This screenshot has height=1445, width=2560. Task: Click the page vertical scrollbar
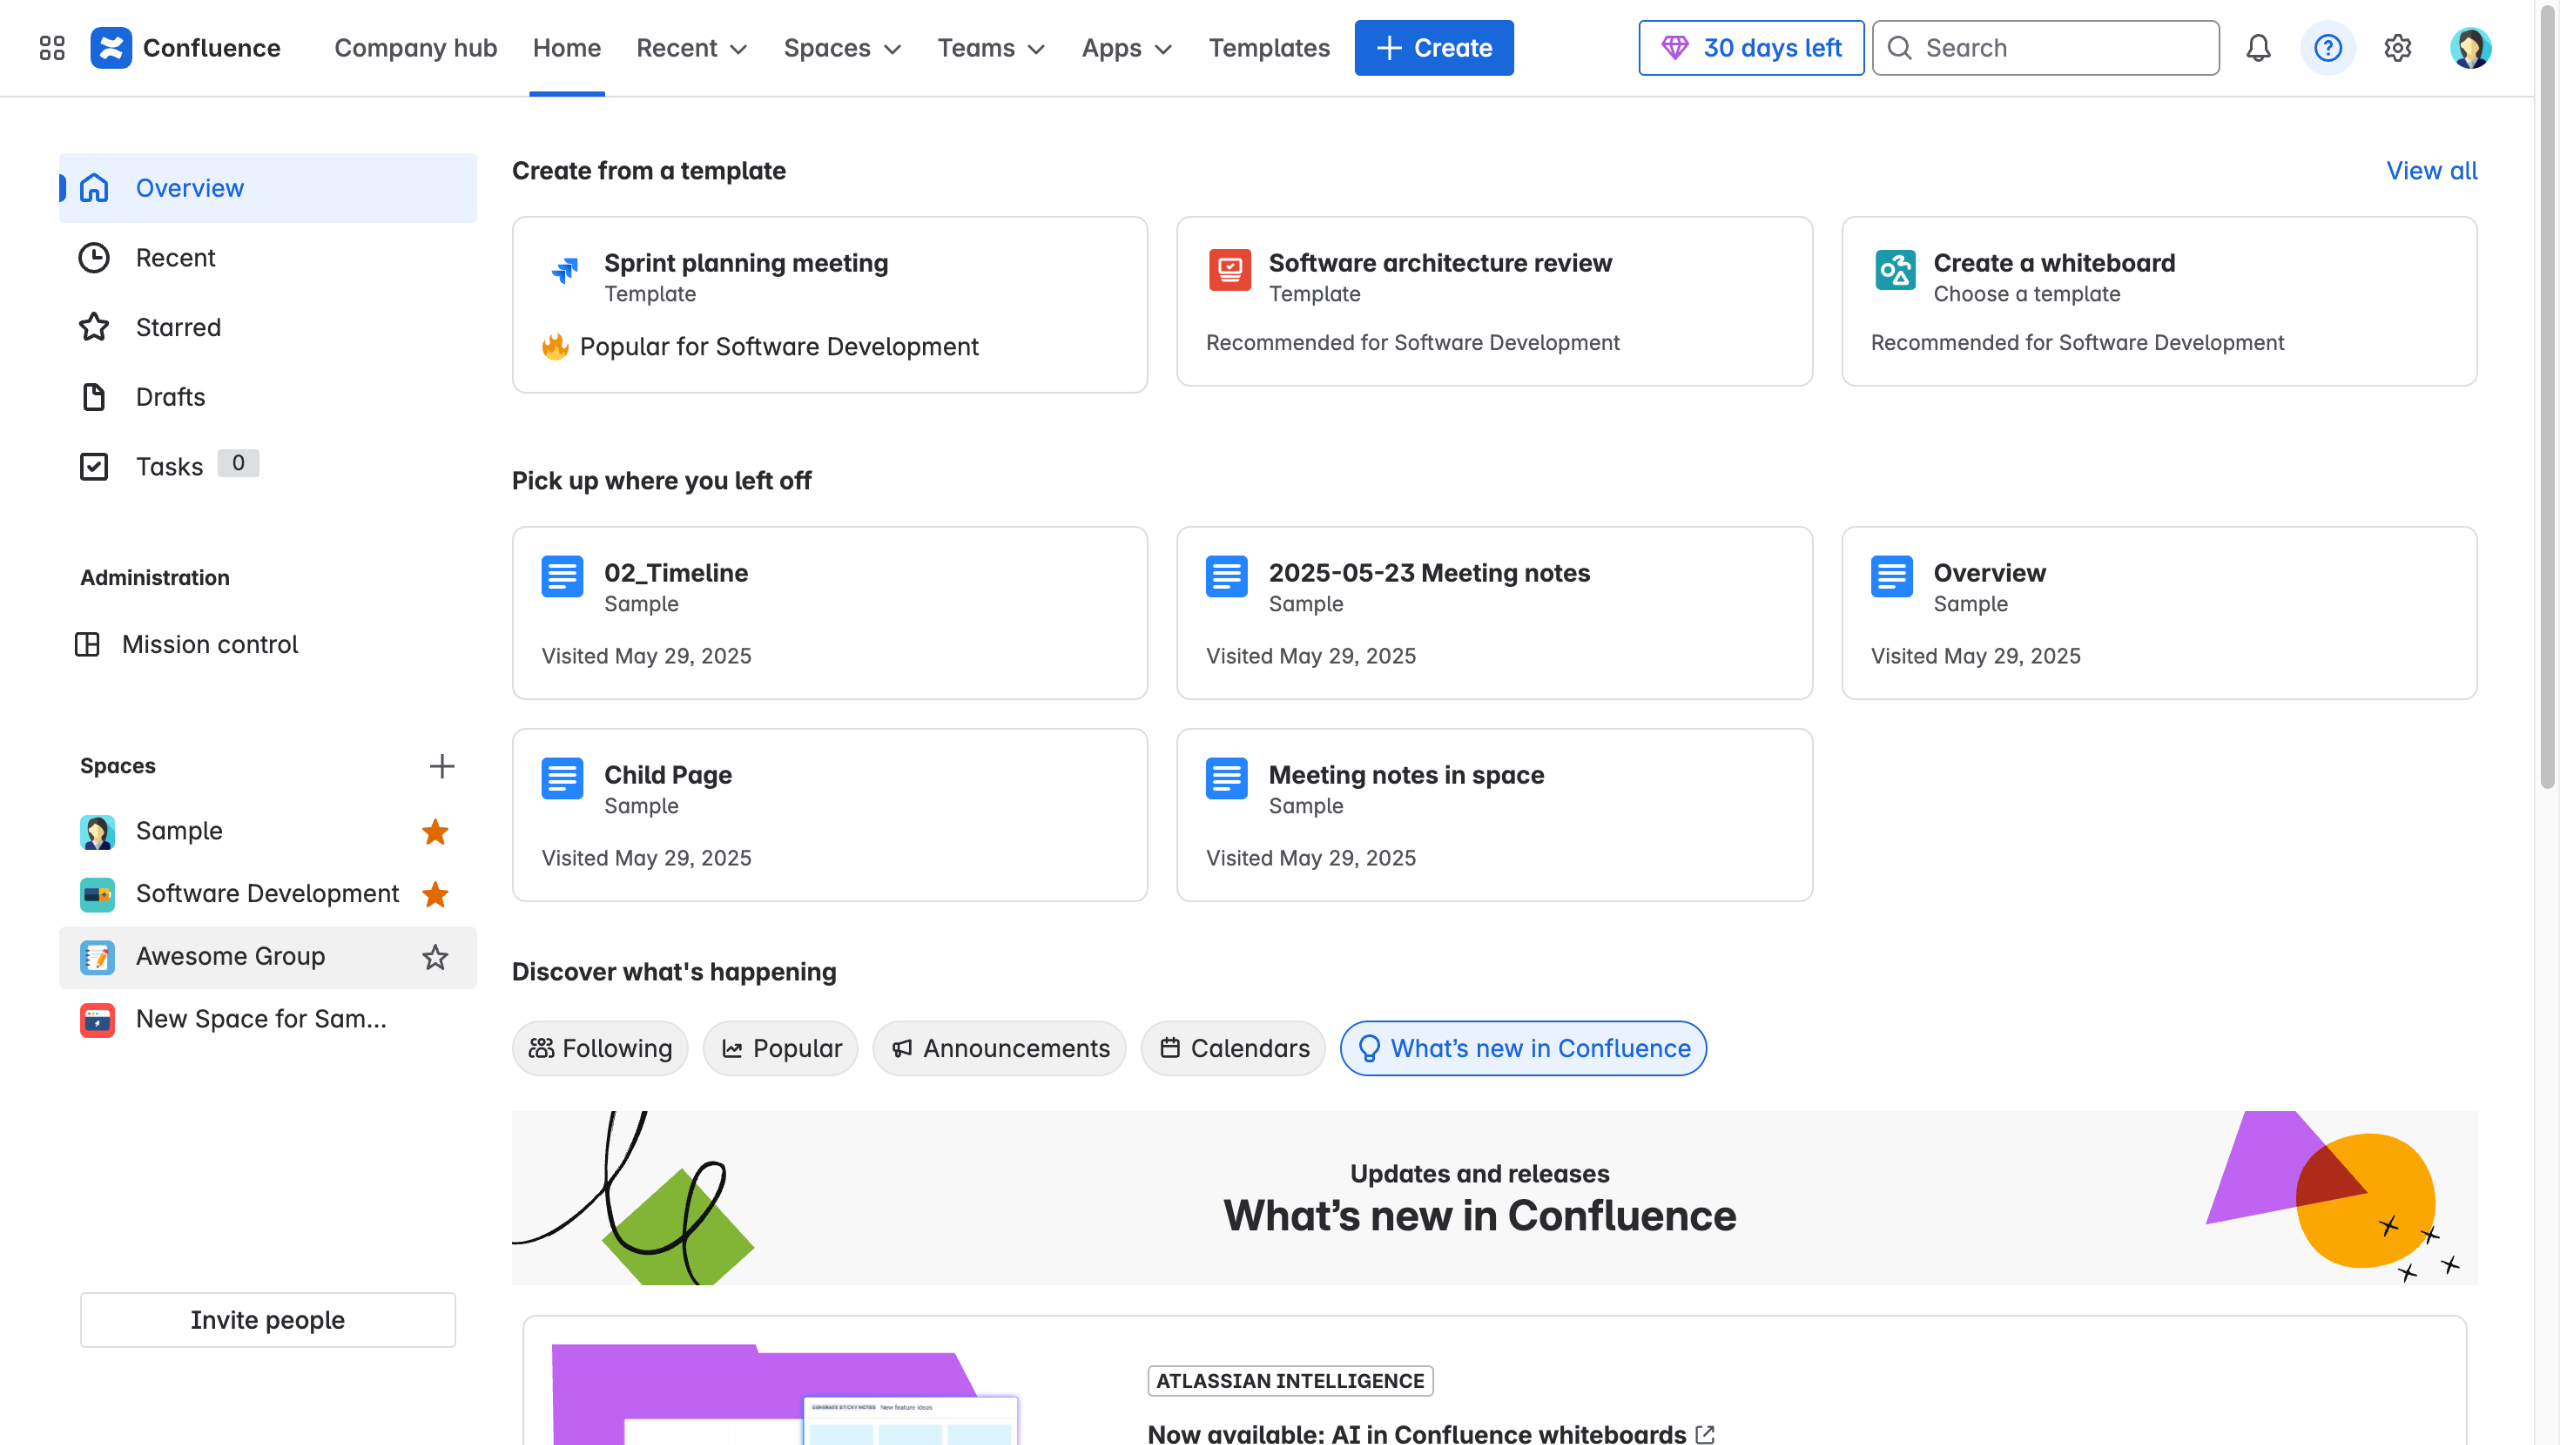tap(2547, 400)
